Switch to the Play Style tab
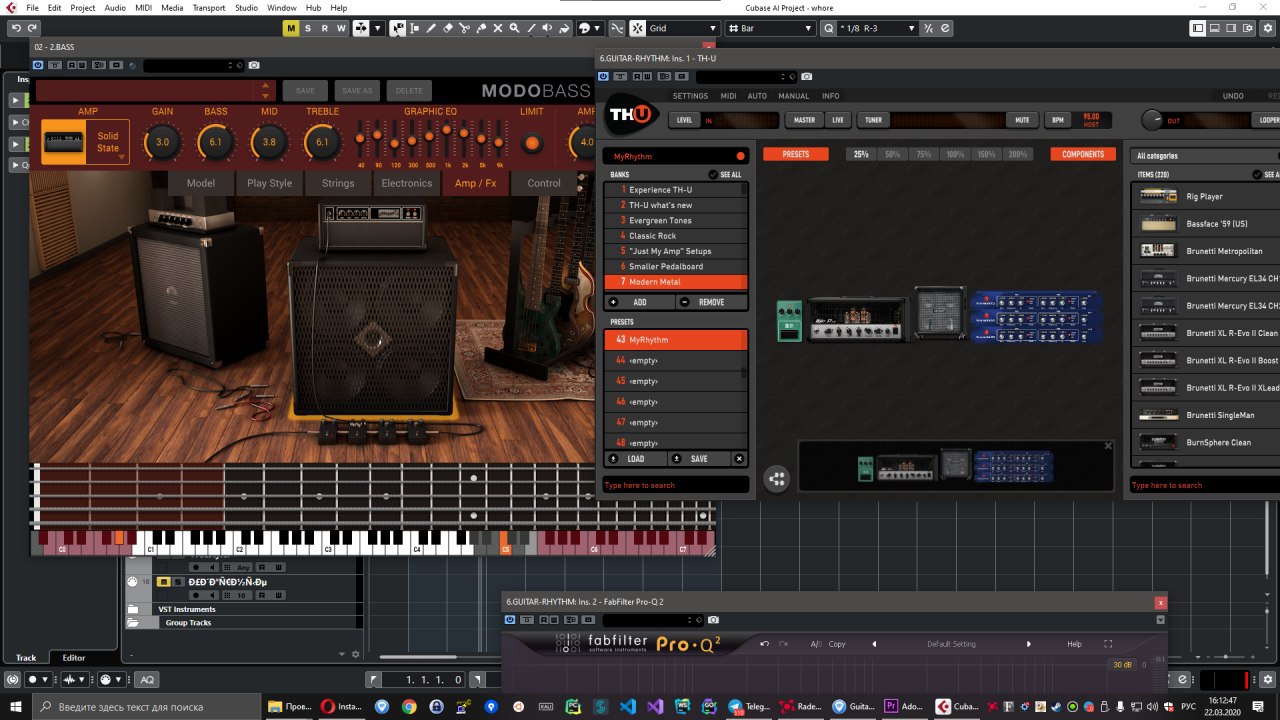Screen dimensions: 1280x720 [270, 183]
